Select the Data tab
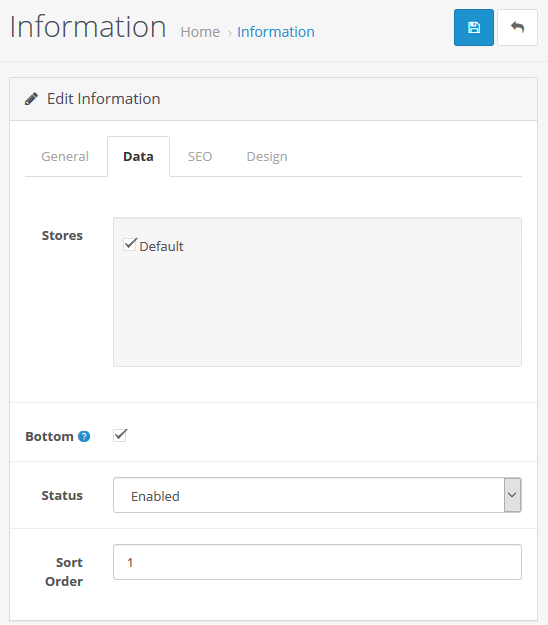The image size is (548, 625). point(138,157)
